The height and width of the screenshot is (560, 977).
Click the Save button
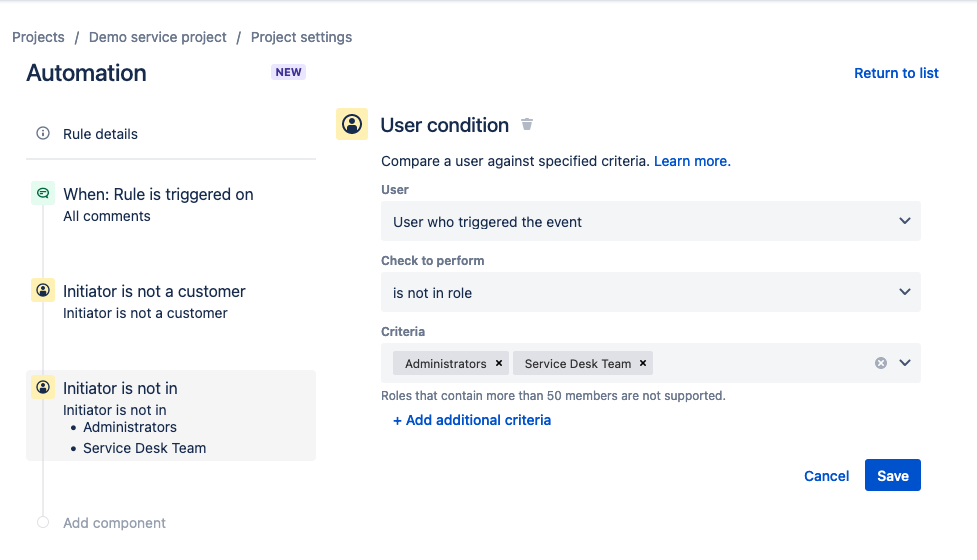(892, 476)
